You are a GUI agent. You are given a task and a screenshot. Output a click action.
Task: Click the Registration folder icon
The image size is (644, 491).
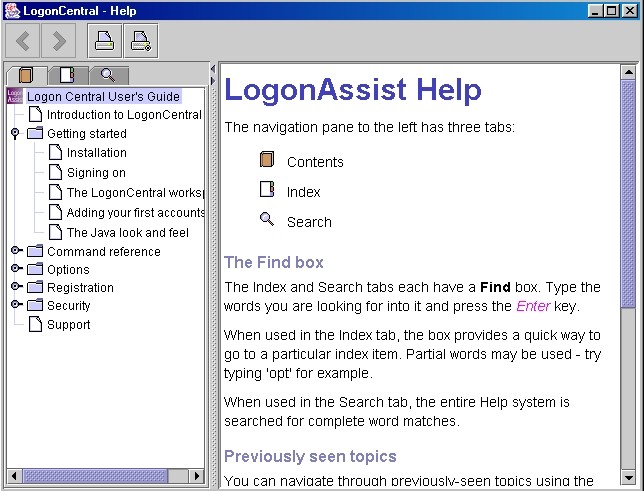(x=35, y=287)
